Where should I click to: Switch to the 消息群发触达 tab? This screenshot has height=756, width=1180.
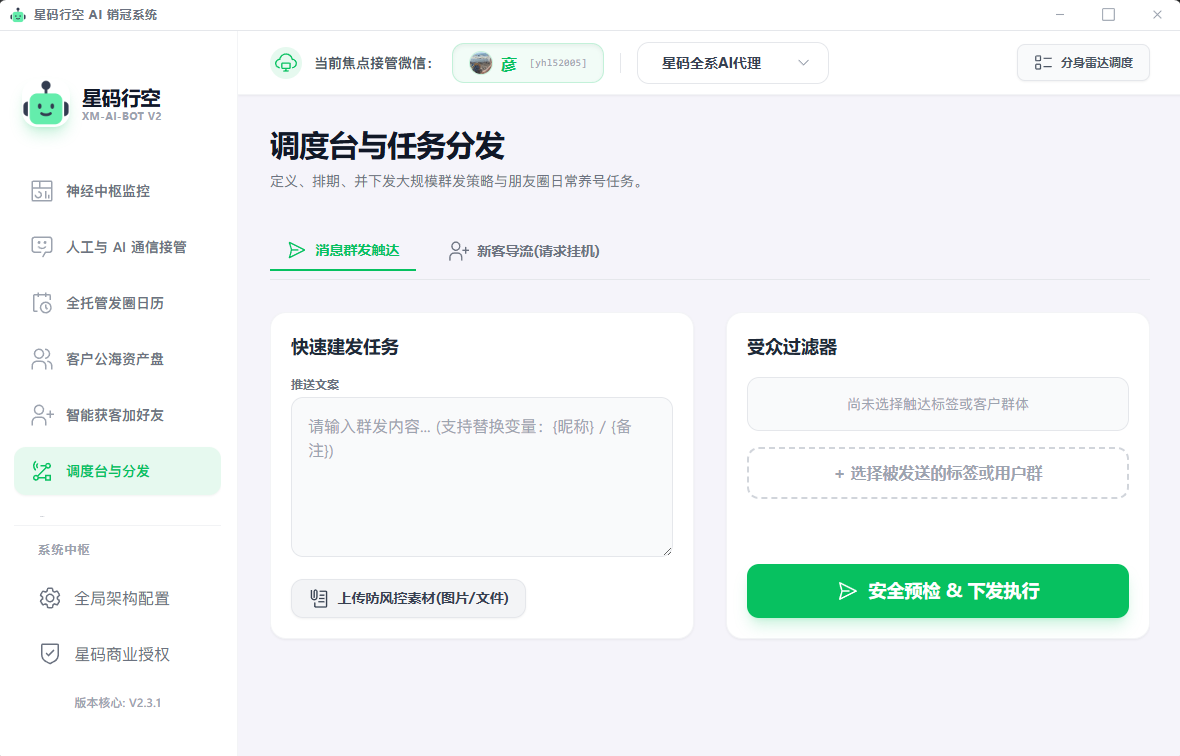click(x=343, y=251)
